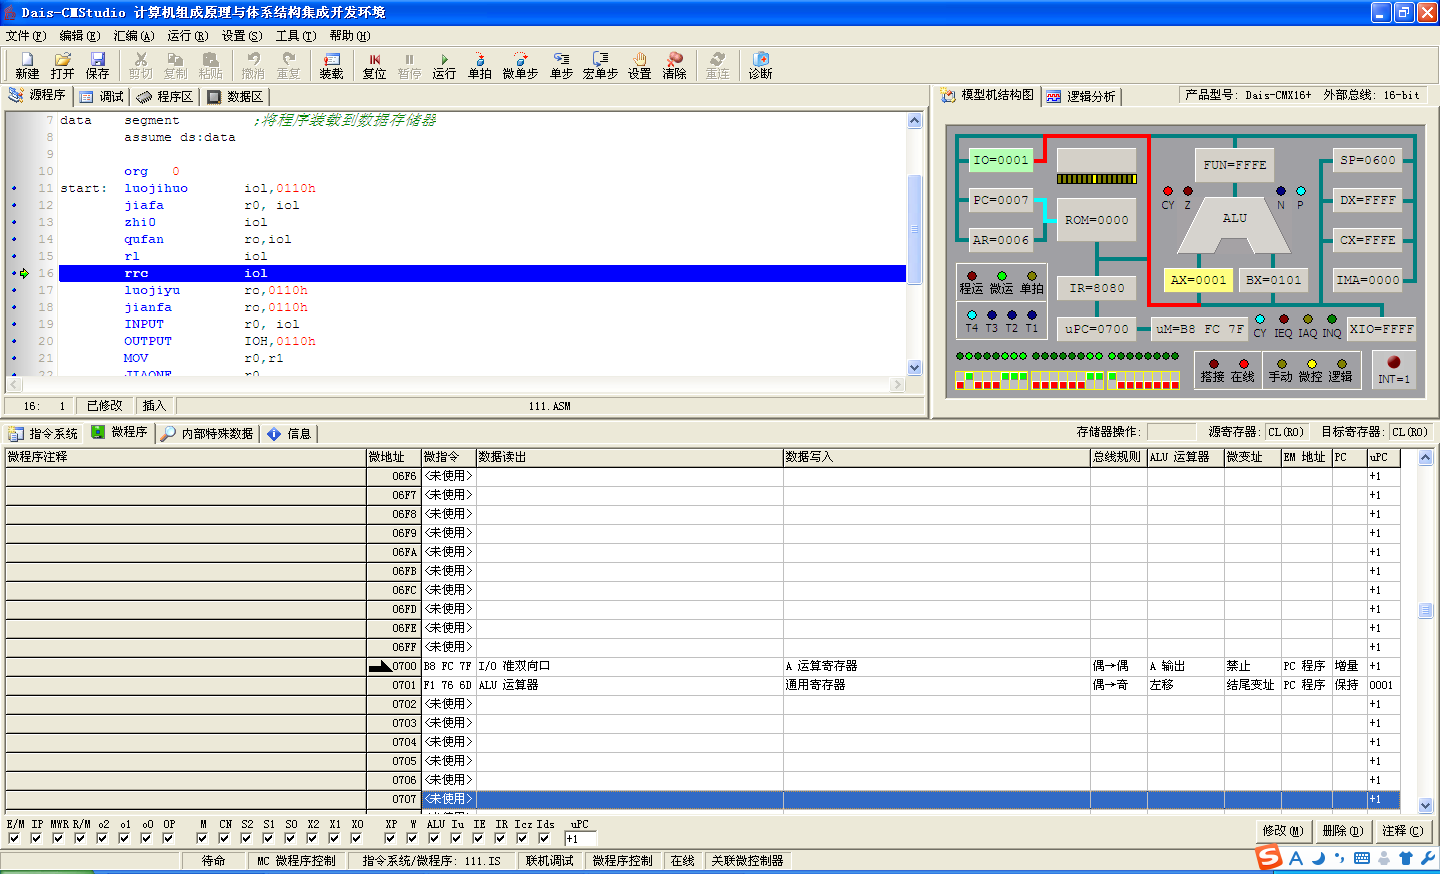Click the 微地址 column header
Screen dimensions: 1440x874
click(393, 457)
